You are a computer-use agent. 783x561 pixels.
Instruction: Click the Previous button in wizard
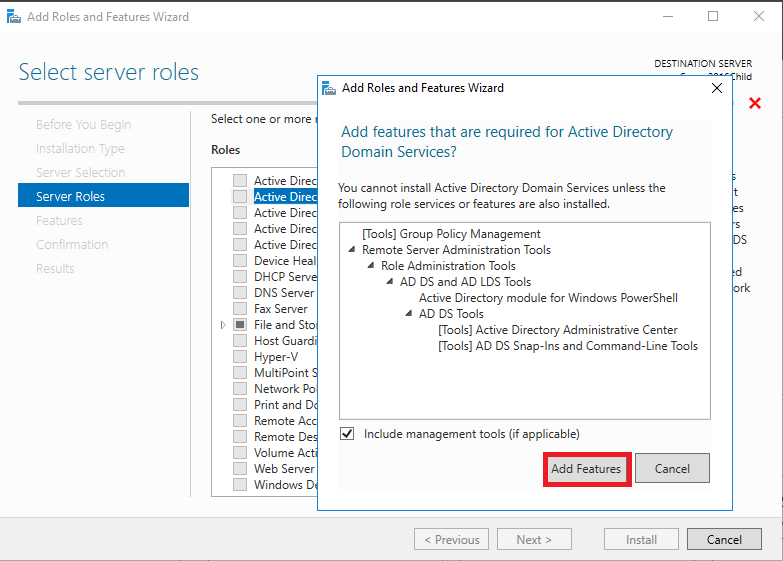(x=451, y=540)
